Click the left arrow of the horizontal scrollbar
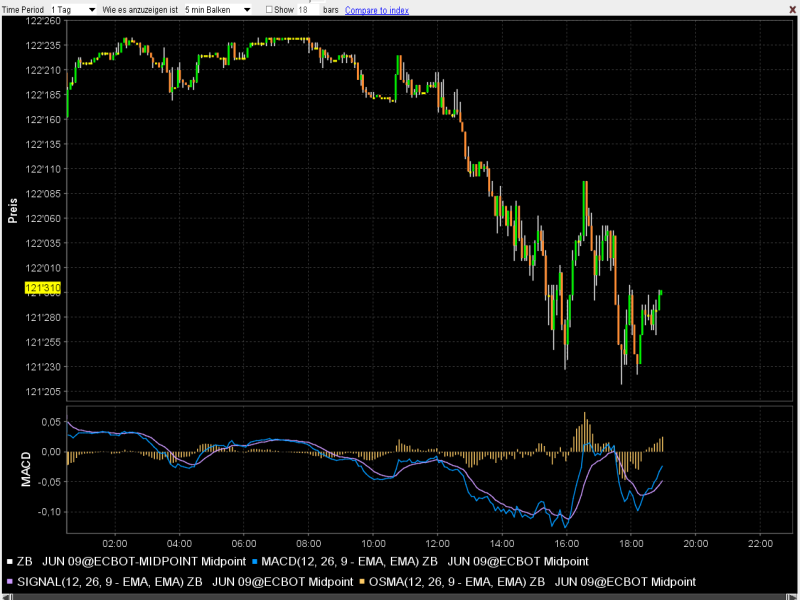 [x=5, y=597]
